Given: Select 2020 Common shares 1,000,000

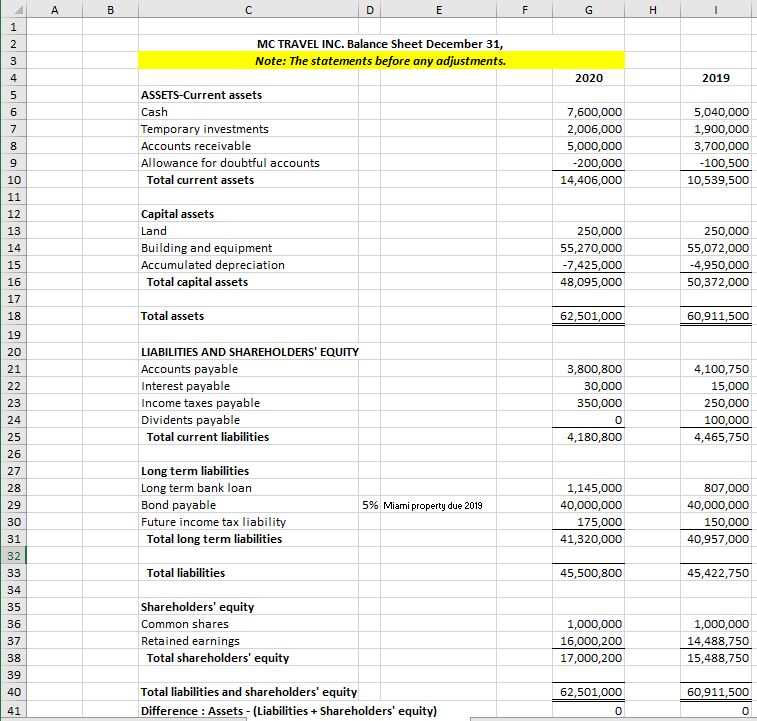Looking at the screenshot, I should coord(589,623).
